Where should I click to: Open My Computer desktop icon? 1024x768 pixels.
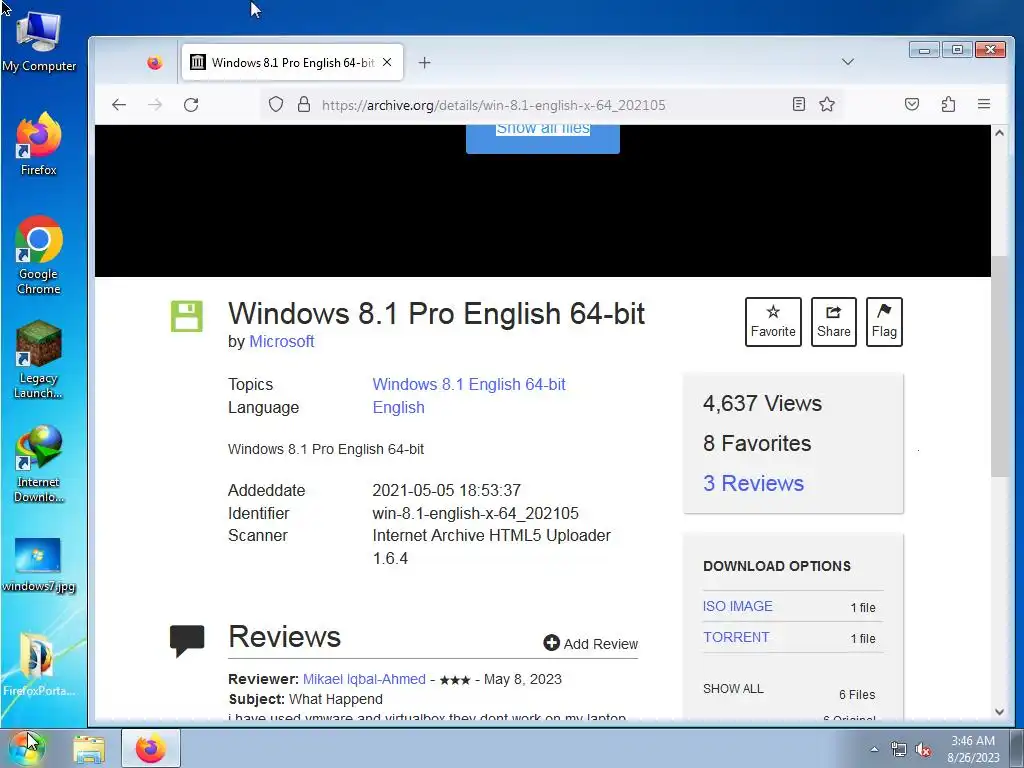[39, 42]
